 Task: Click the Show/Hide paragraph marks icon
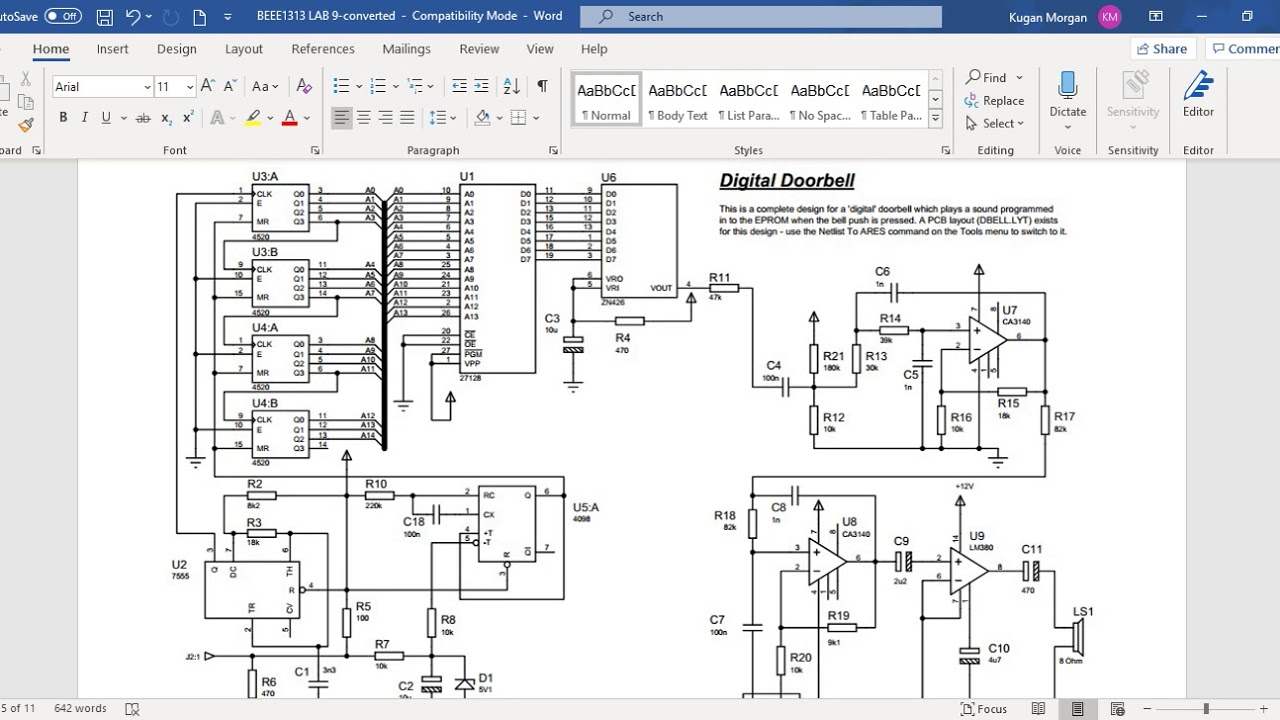[542, 86]
